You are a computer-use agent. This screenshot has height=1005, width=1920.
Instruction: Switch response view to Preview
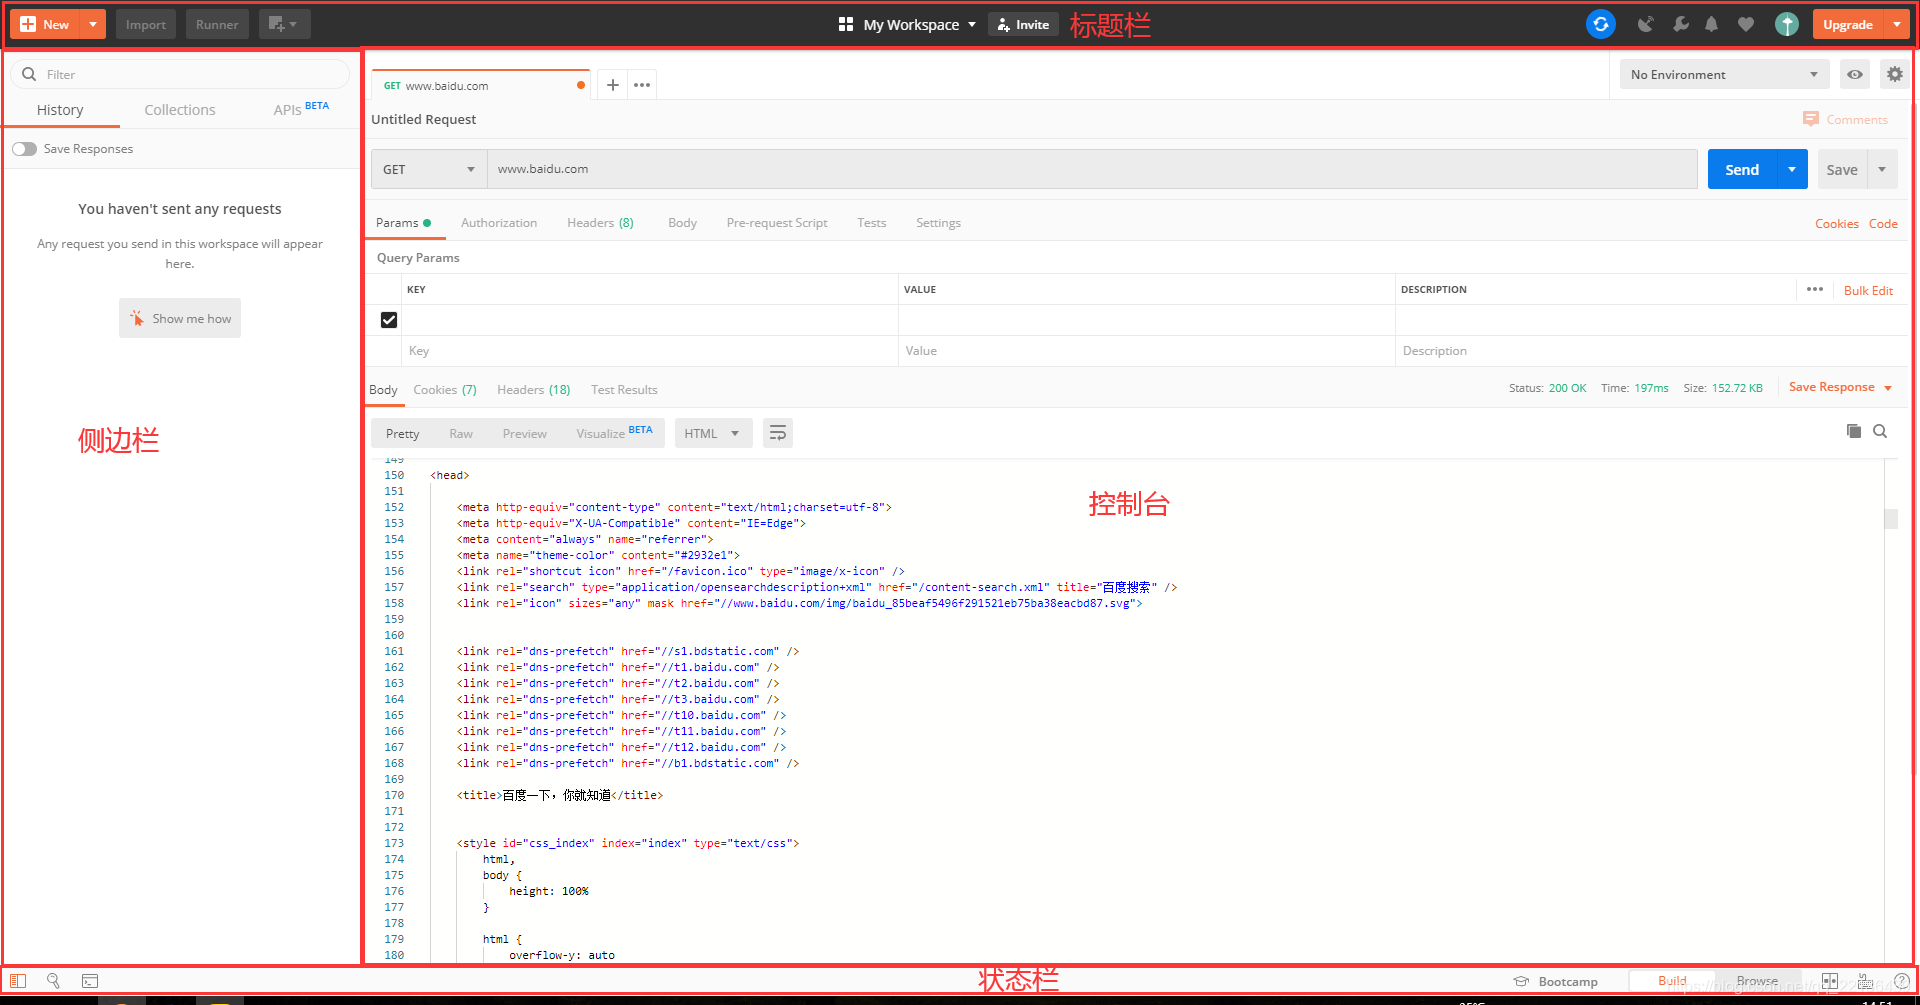(525, 434)
